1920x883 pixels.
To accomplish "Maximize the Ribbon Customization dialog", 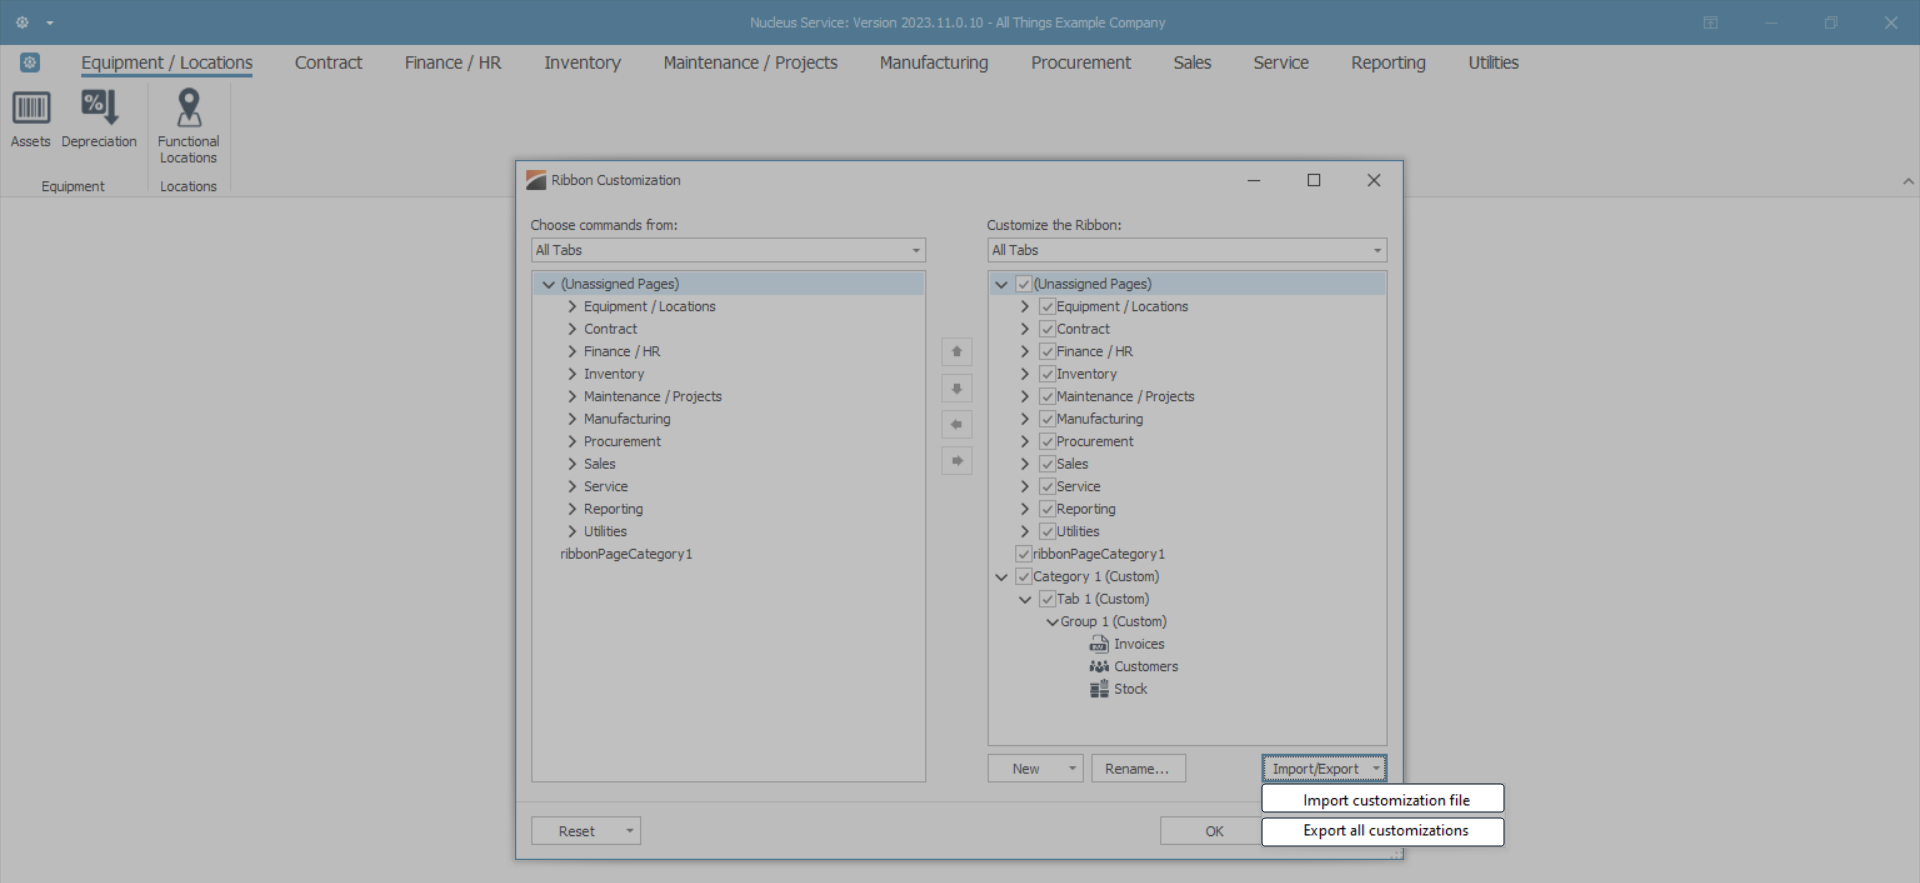I will coord(1314,180).
